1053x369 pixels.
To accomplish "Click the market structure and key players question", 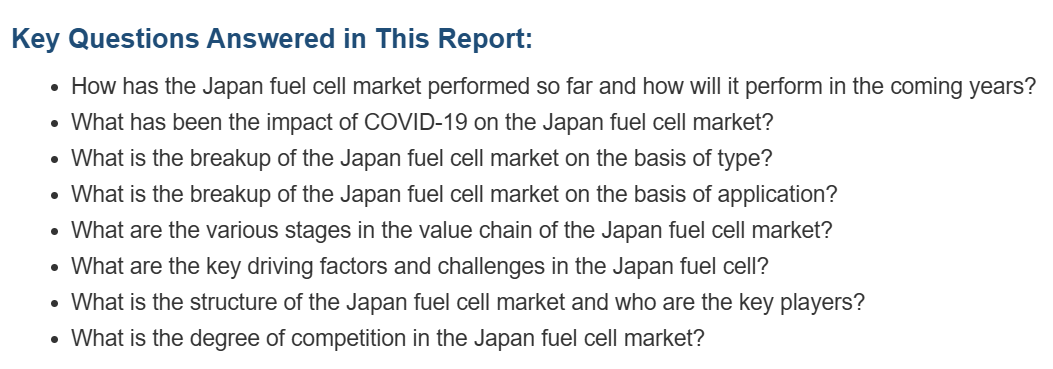I will point(468,302).
